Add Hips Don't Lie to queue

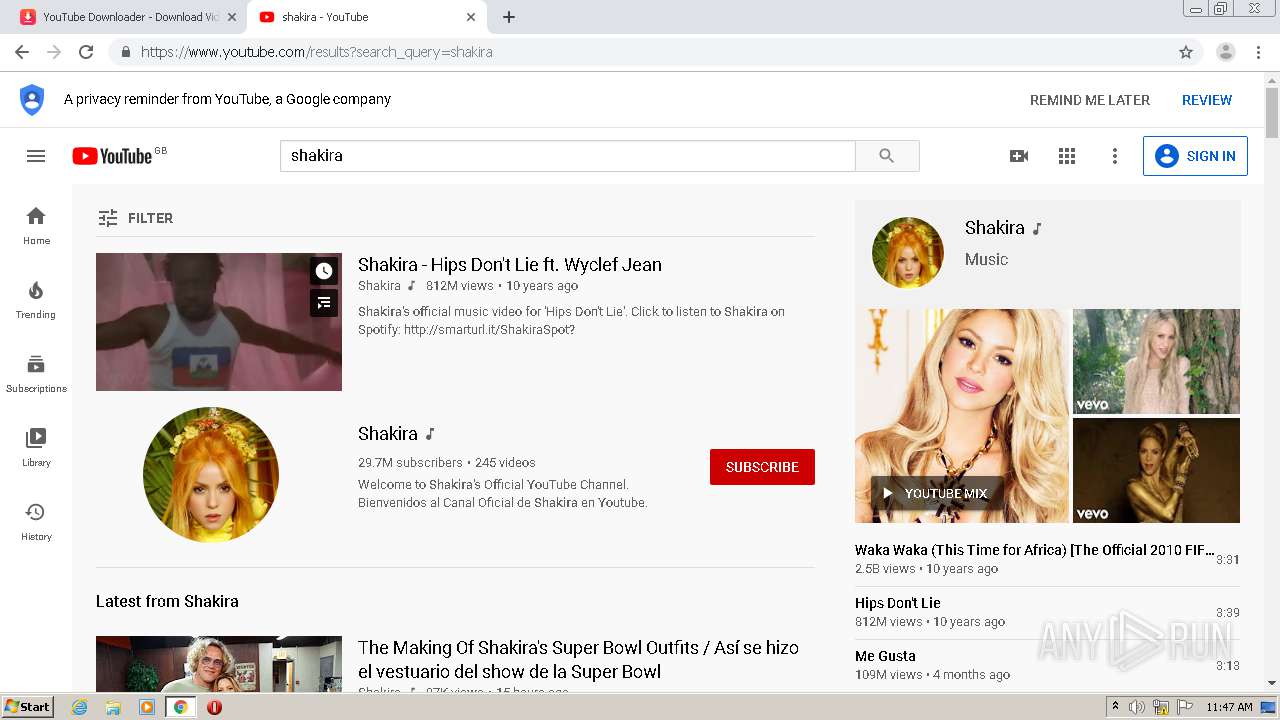tap(324, 302)
